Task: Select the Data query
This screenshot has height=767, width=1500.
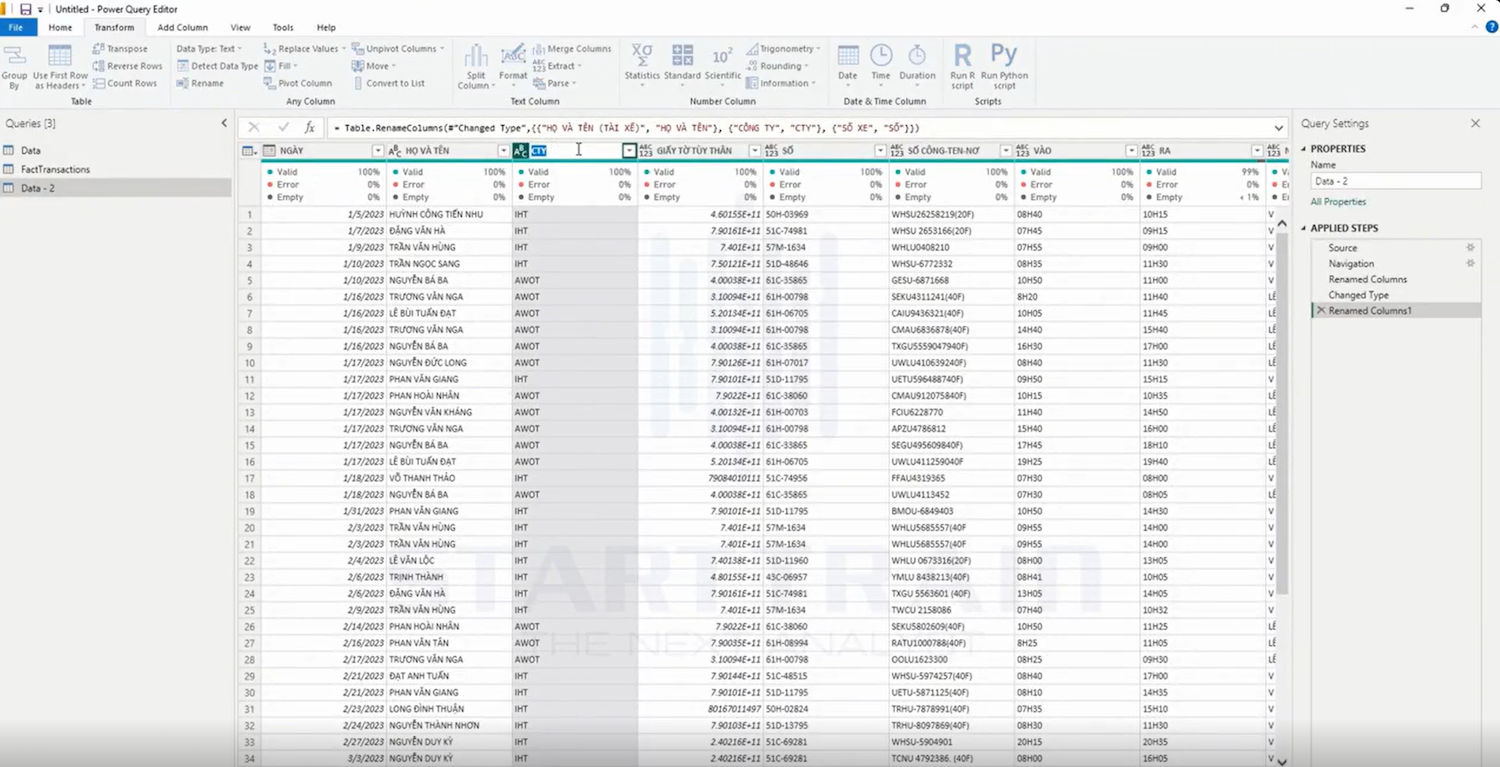Action: tap(31, 151)
